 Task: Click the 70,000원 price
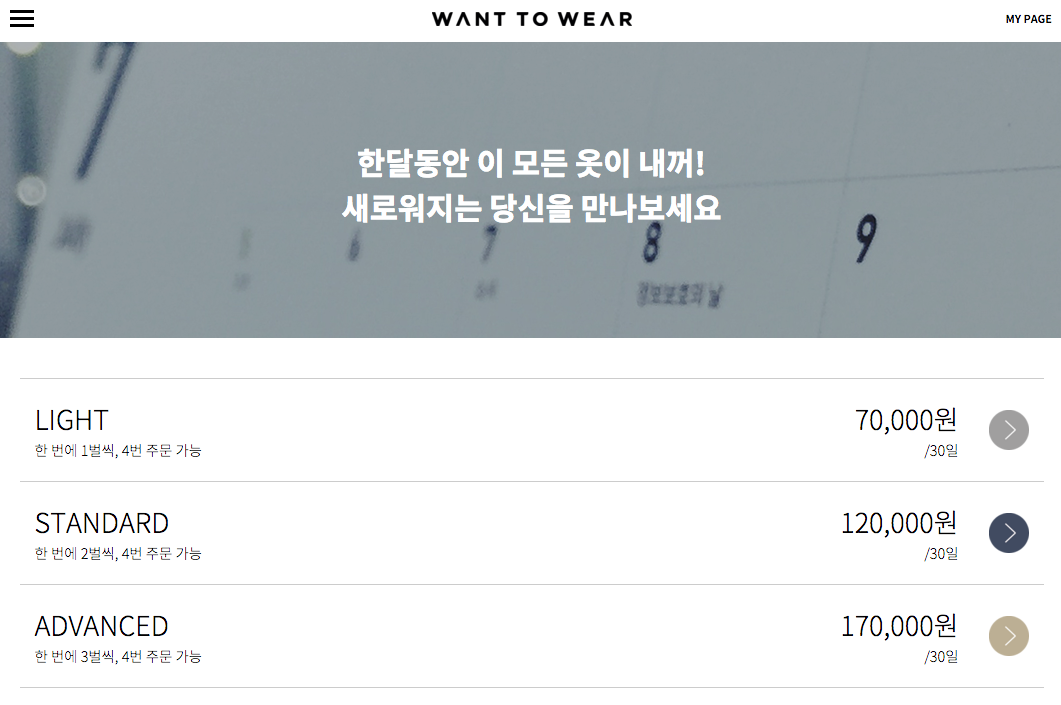point(905,420)
